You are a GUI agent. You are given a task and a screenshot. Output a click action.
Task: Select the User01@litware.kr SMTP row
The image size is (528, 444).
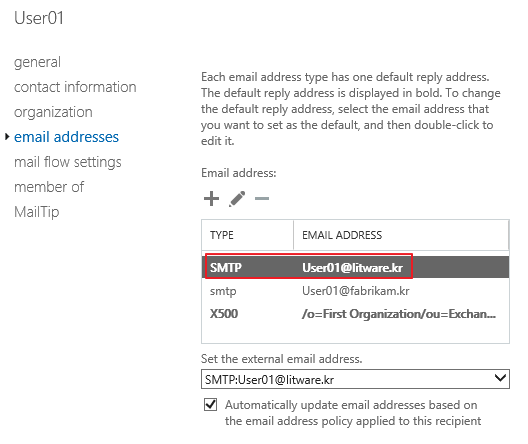click(355, 267)
